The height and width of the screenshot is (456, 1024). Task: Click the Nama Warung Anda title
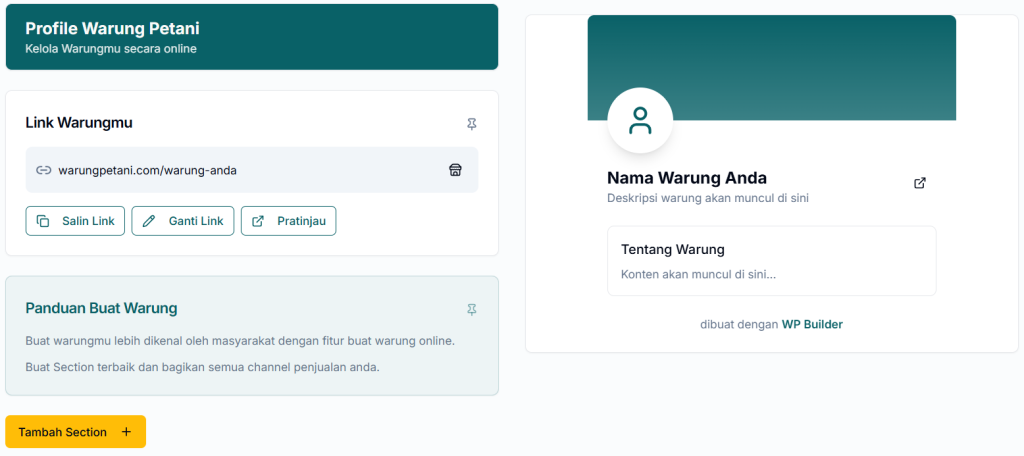(687, 178)
